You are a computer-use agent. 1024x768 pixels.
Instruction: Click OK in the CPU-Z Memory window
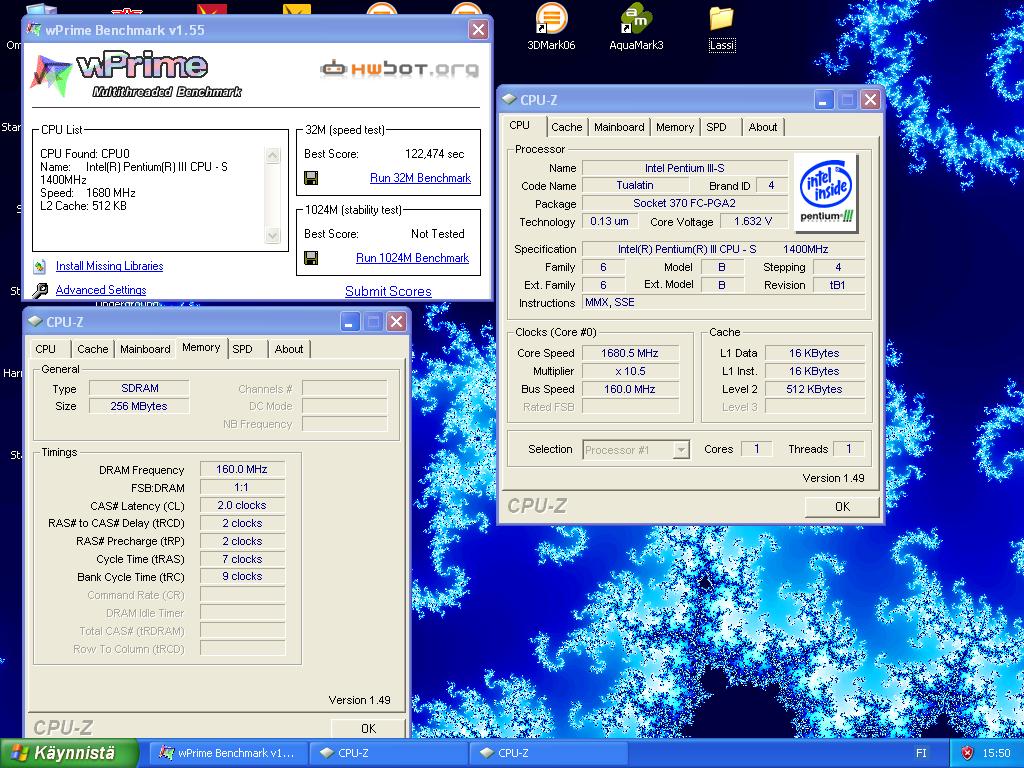368,728
